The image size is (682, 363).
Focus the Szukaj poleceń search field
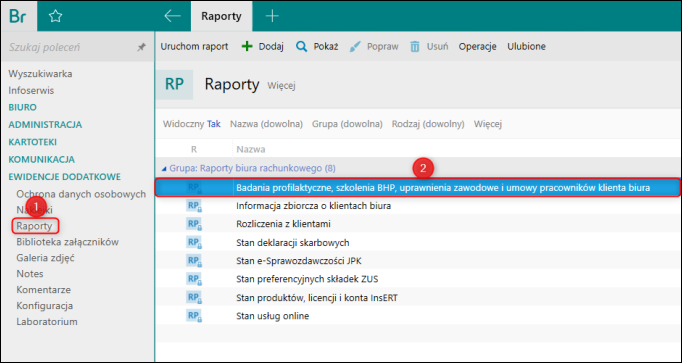(x=70, y=47)
